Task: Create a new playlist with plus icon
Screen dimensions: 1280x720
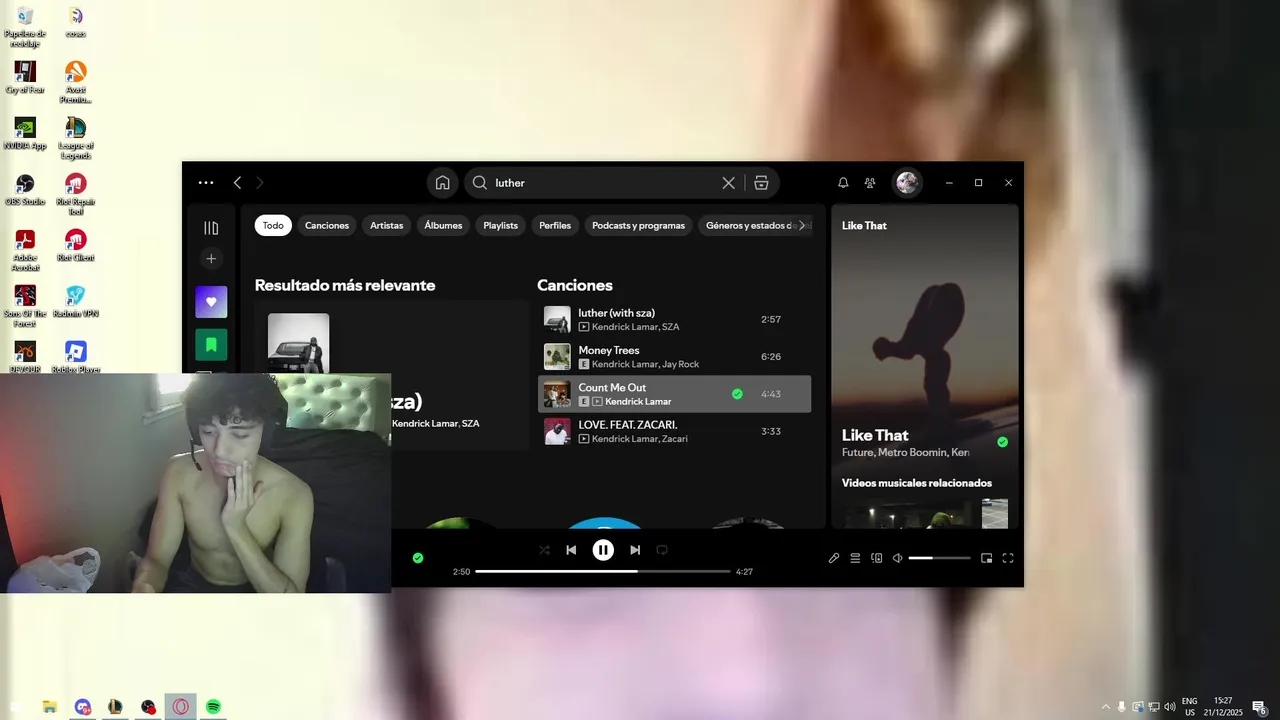Action: tap(211, 259)
